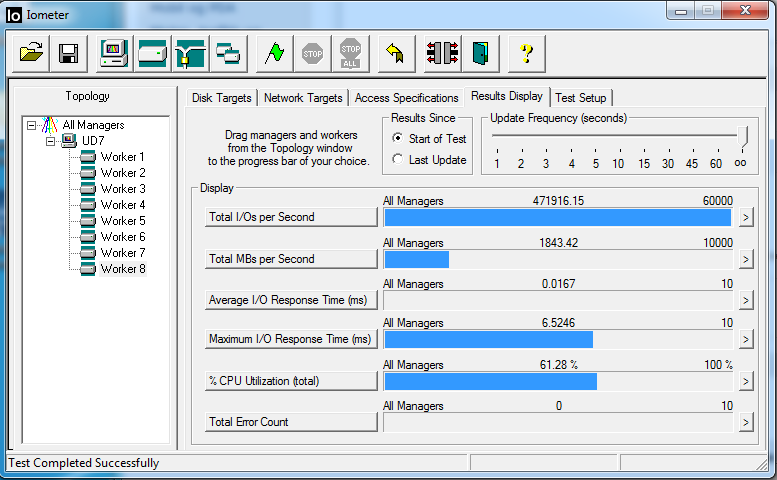Click the Total MBs per Second button
Image resolution: width=777 pixels, height=480 pixels.
pyautogui.click(x=291, y=259)
